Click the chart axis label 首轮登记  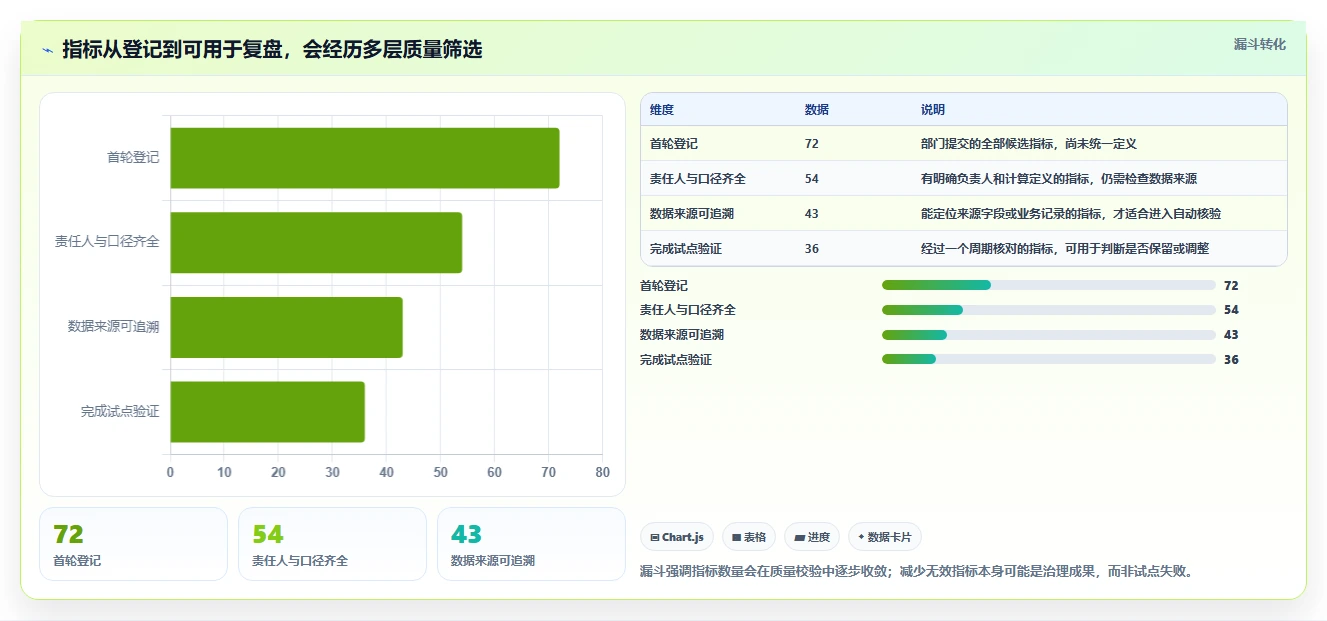pyautogui.click(x=133, y=158)
